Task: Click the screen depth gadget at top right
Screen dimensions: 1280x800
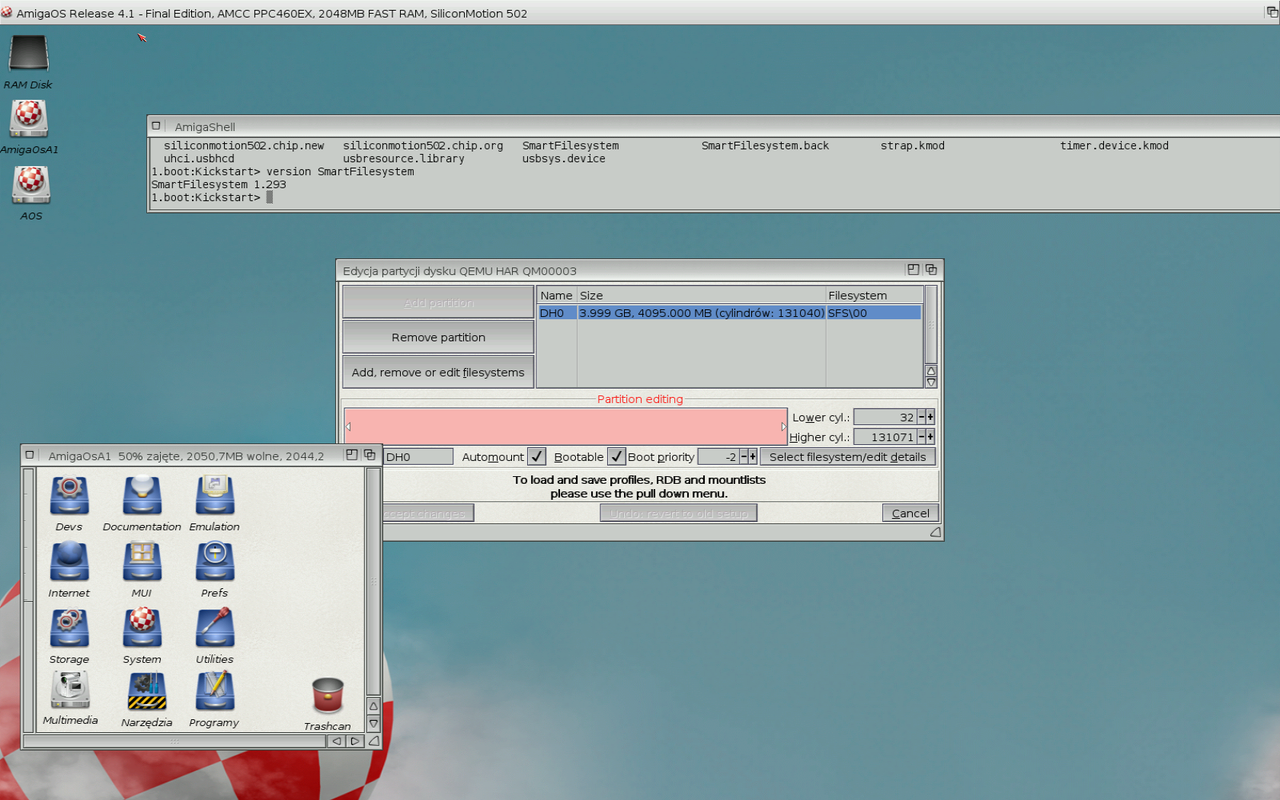Action: tap(1272, 12)
